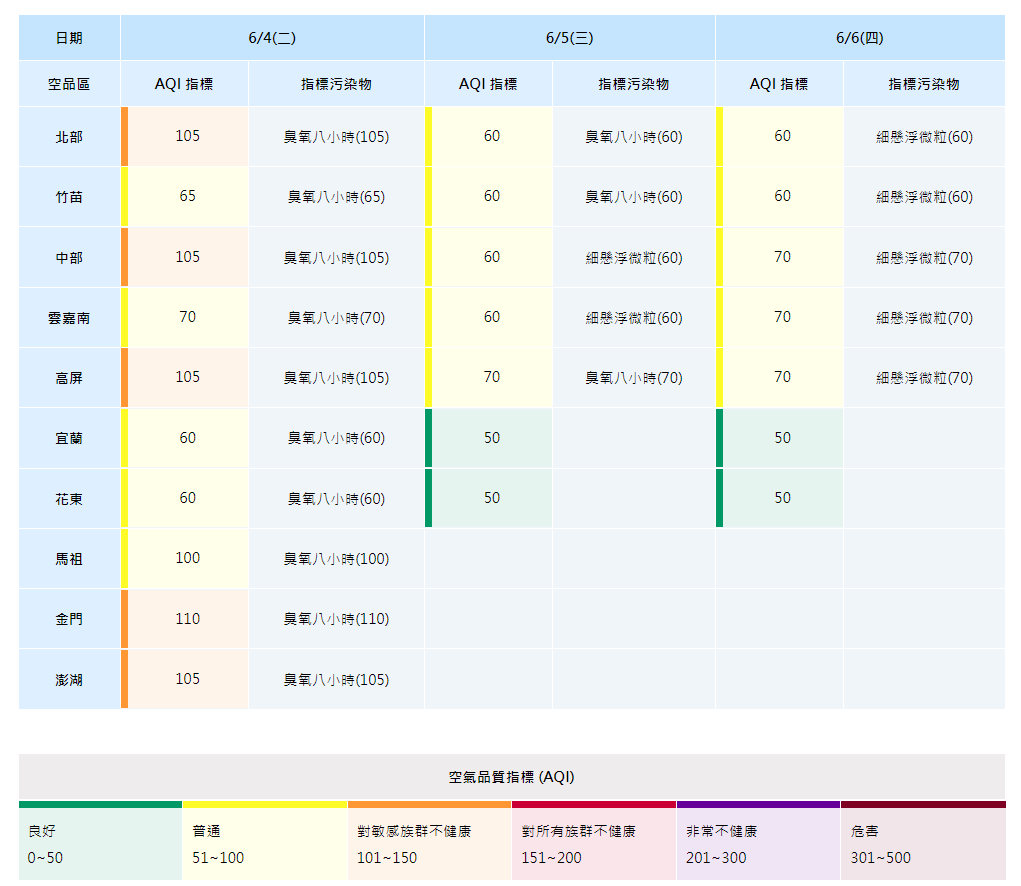1021x886 pixels.
Task: Click the yellow bar beside 馬祖 100
Action: [x=122, y=558]
